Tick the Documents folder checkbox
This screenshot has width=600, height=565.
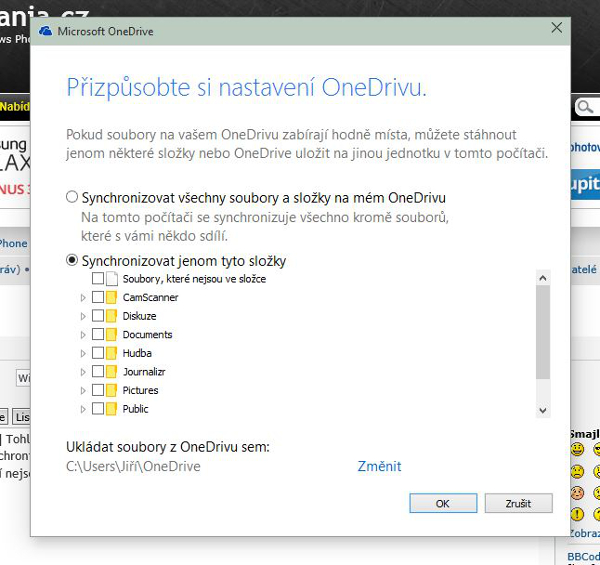(x=98, y=334)
